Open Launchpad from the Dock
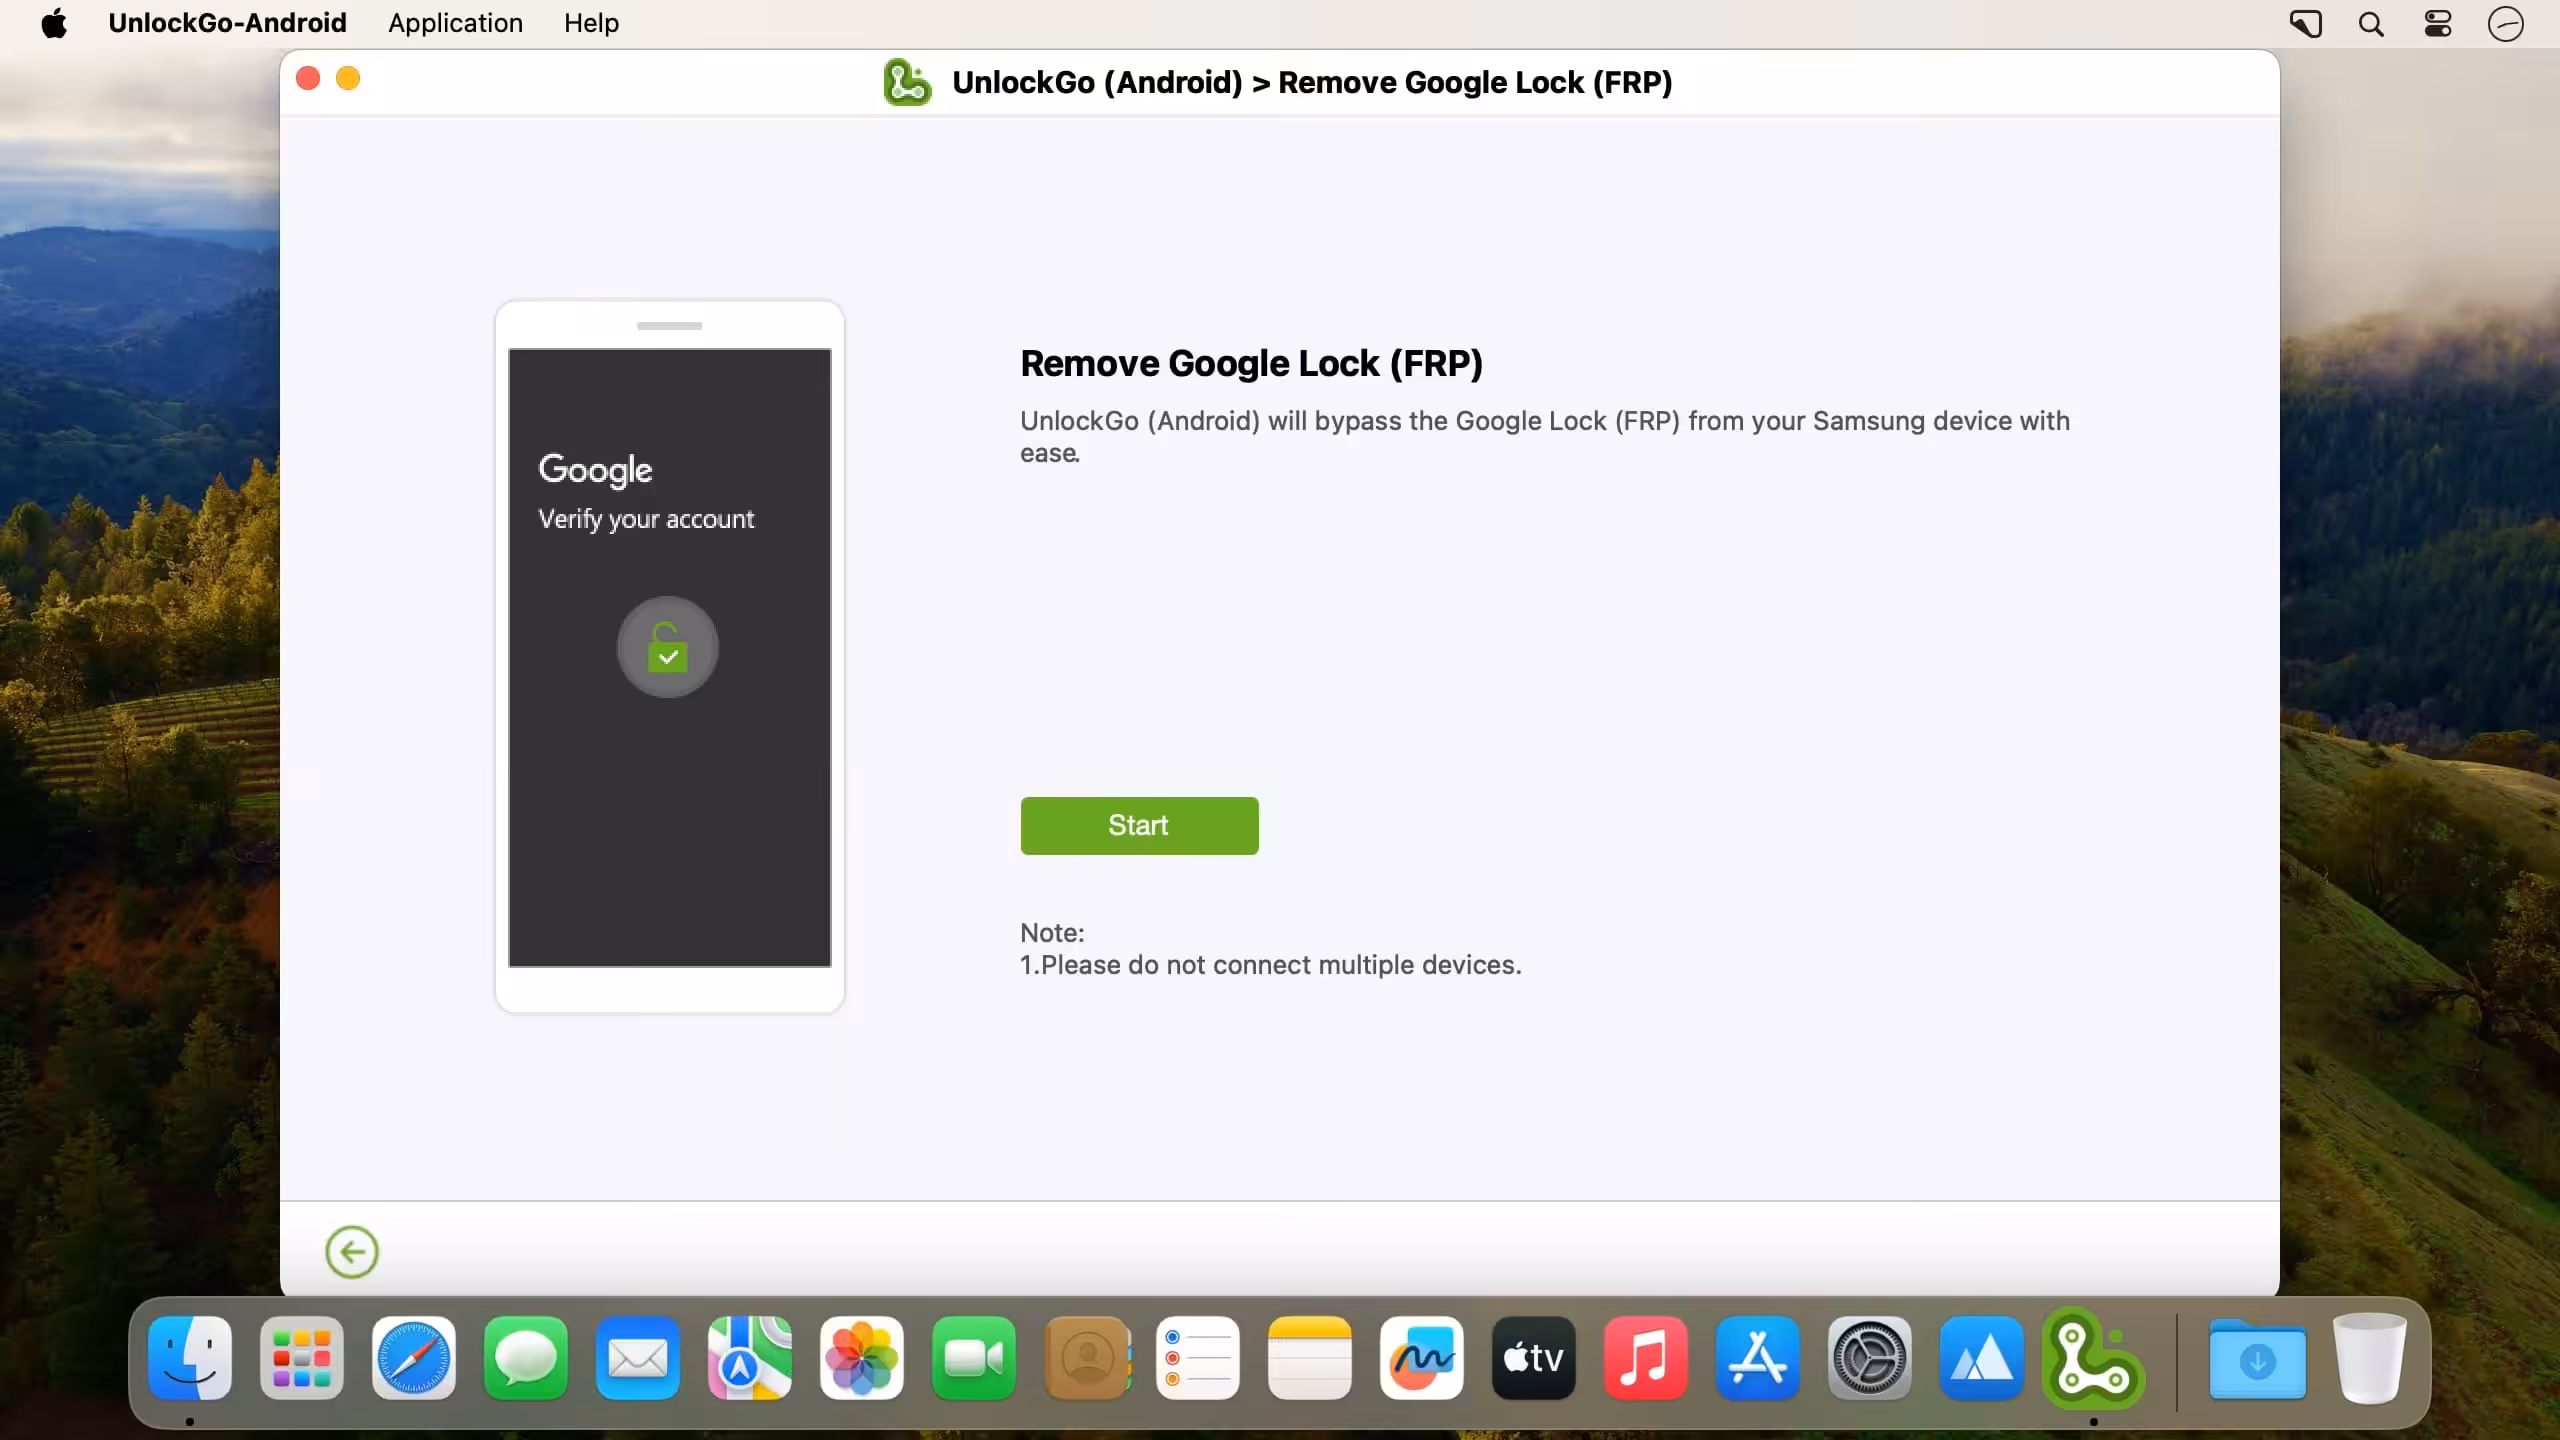The width and height of the screenshot is (2560, 1440). coord(302,1358)
